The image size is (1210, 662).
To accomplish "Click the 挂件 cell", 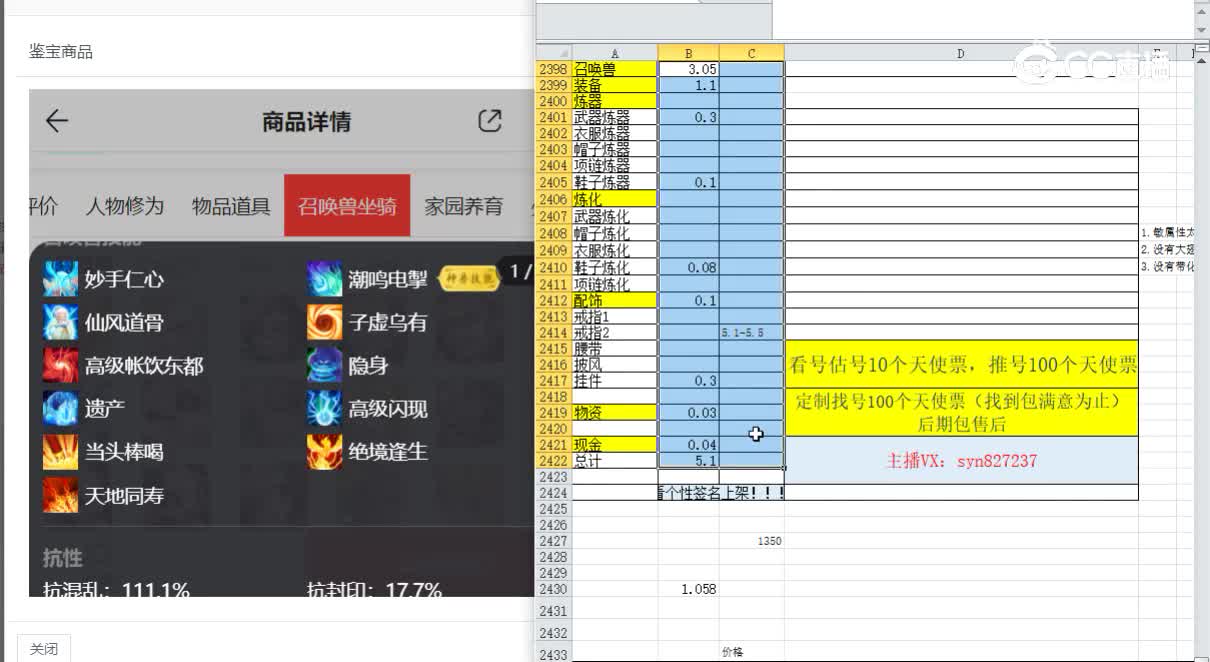I will point(614,381).
